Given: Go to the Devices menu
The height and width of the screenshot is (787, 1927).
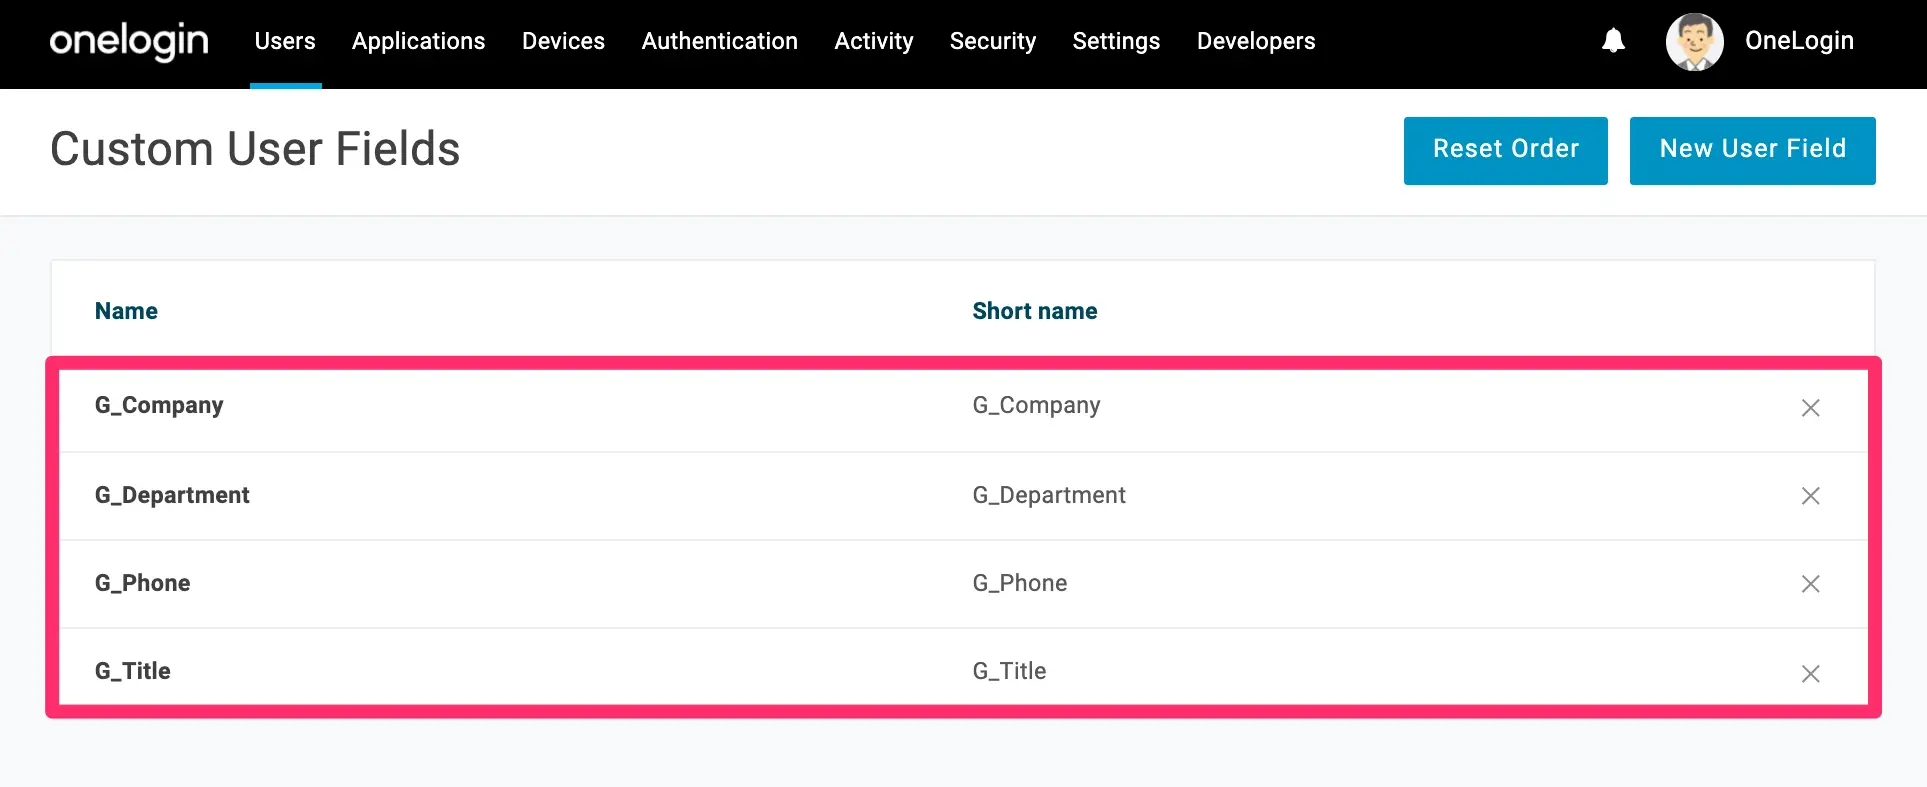Looking at the screenshot, I should tap(563, 41).
